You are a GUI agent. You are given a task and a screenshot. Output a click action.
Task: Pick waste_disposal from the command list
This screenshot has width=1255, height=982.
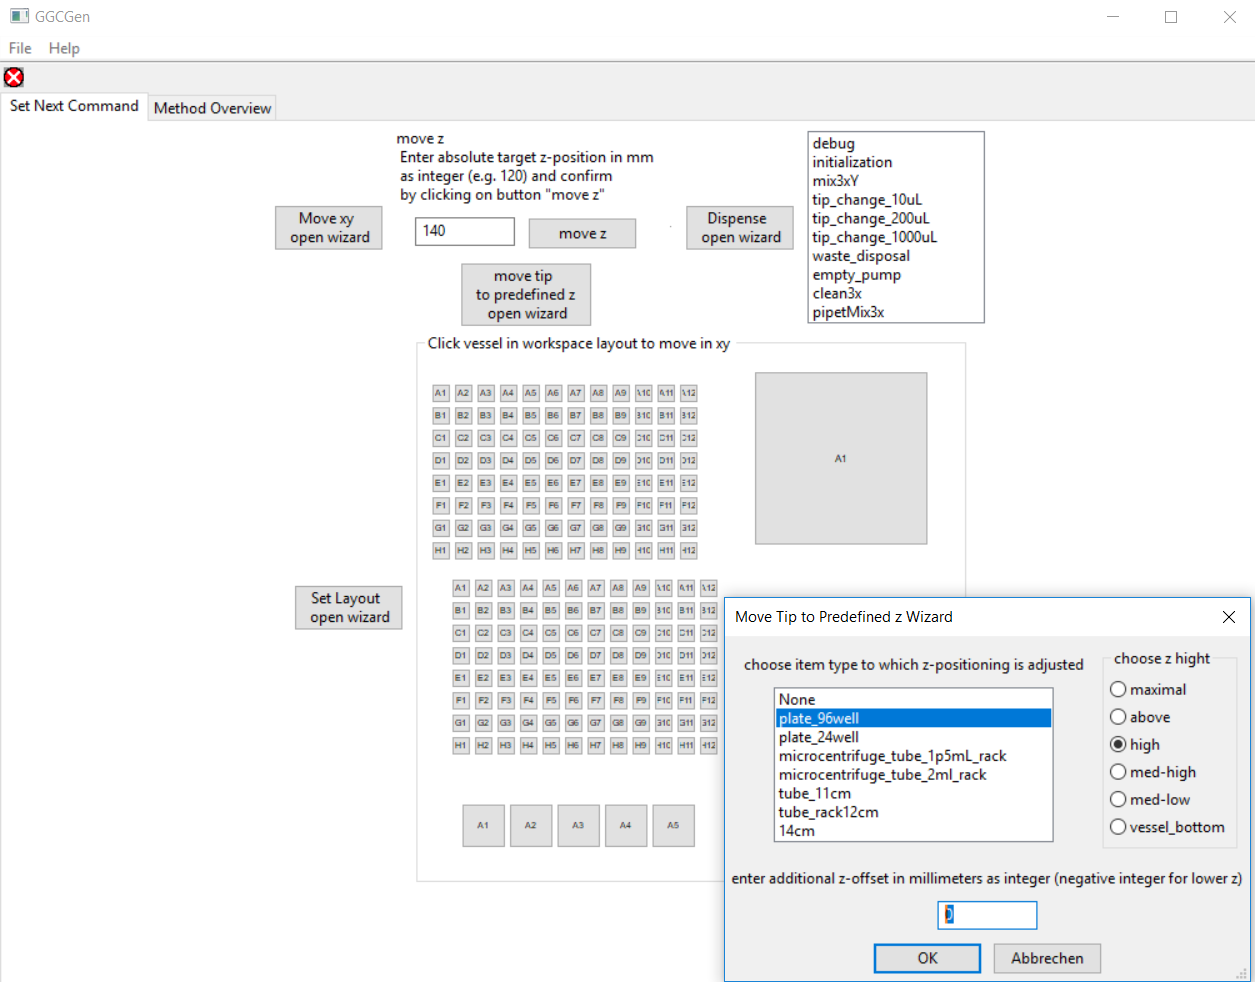pyautogui.click(x=861, y=256)
